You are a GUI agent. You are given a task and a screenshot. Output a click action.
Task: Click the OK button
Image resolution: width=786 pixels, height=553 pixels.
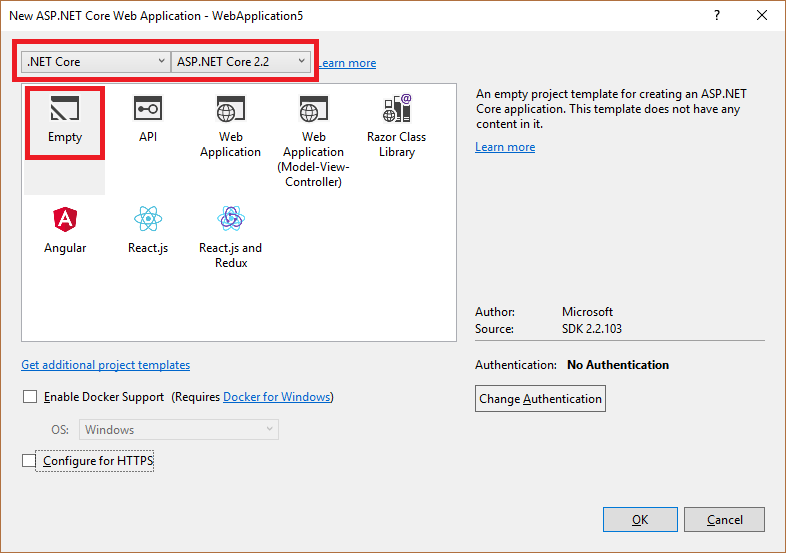(640, 519)
